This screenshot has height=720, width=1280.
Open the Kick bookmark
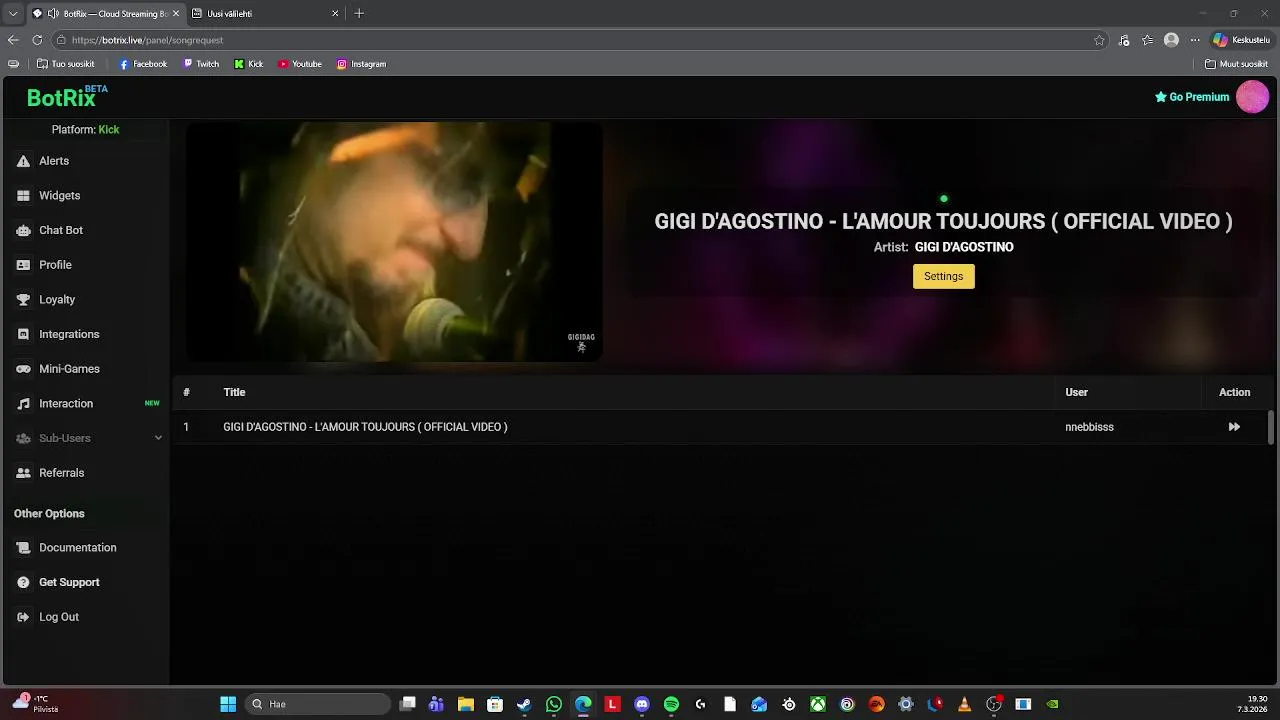pos(249,64)
